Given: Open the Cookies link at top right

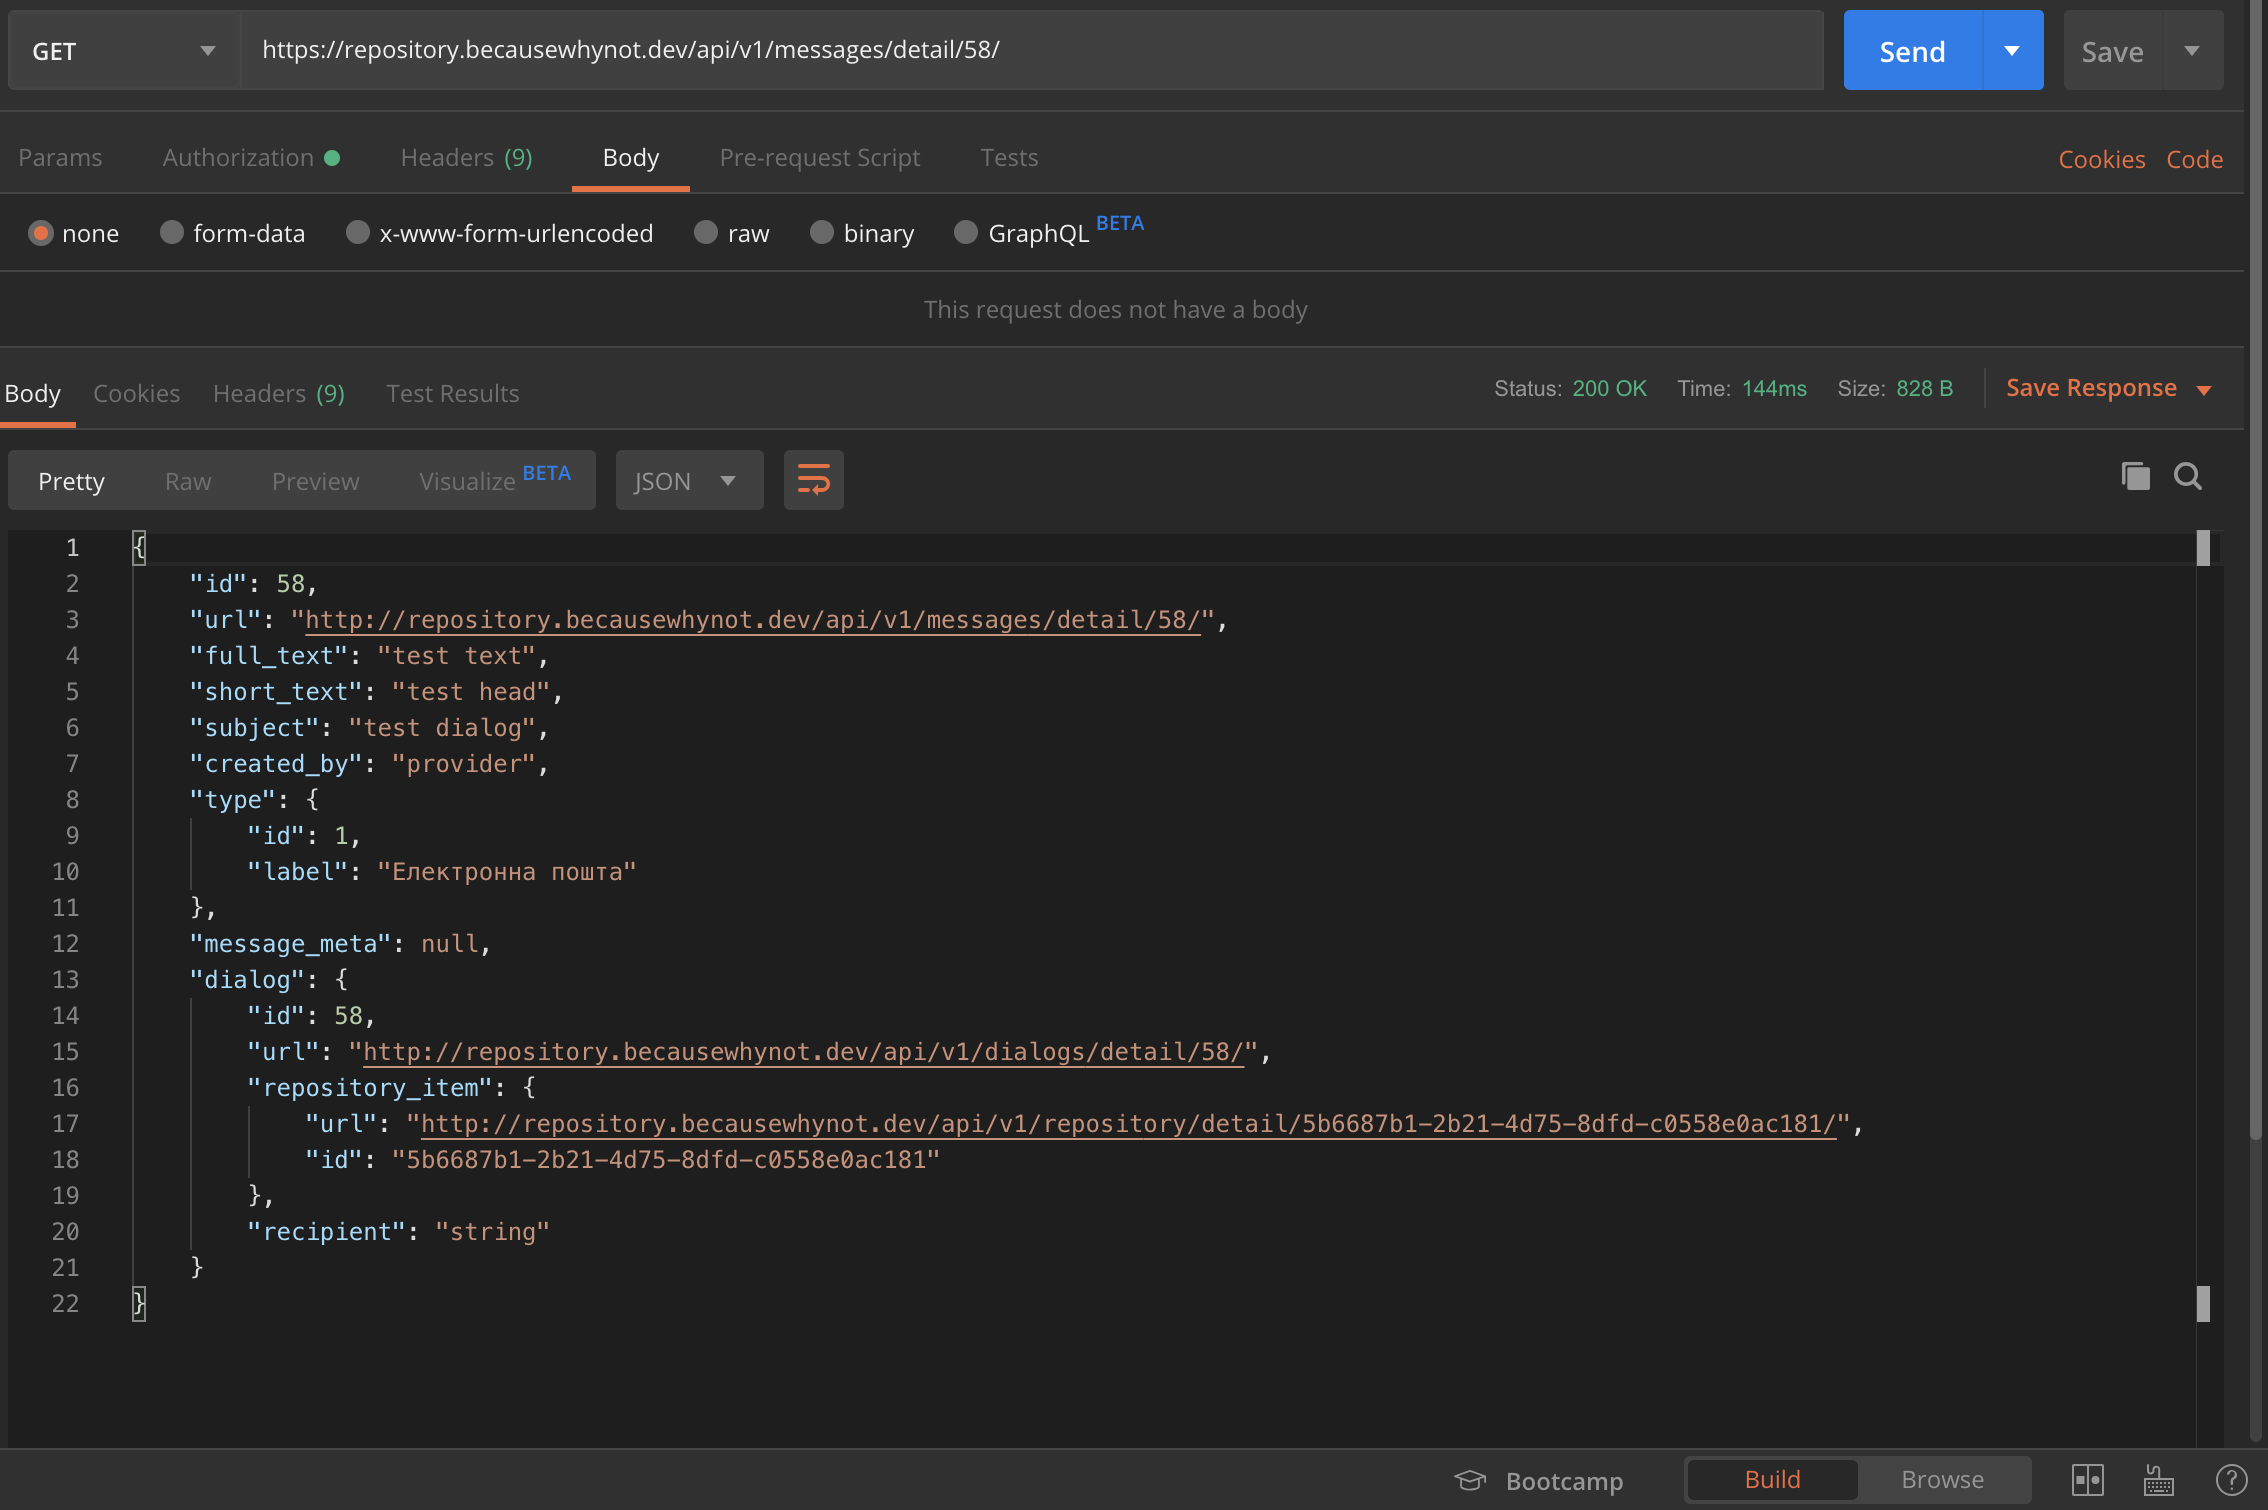Looking at the screenshot, I should tap(2101, 159).
